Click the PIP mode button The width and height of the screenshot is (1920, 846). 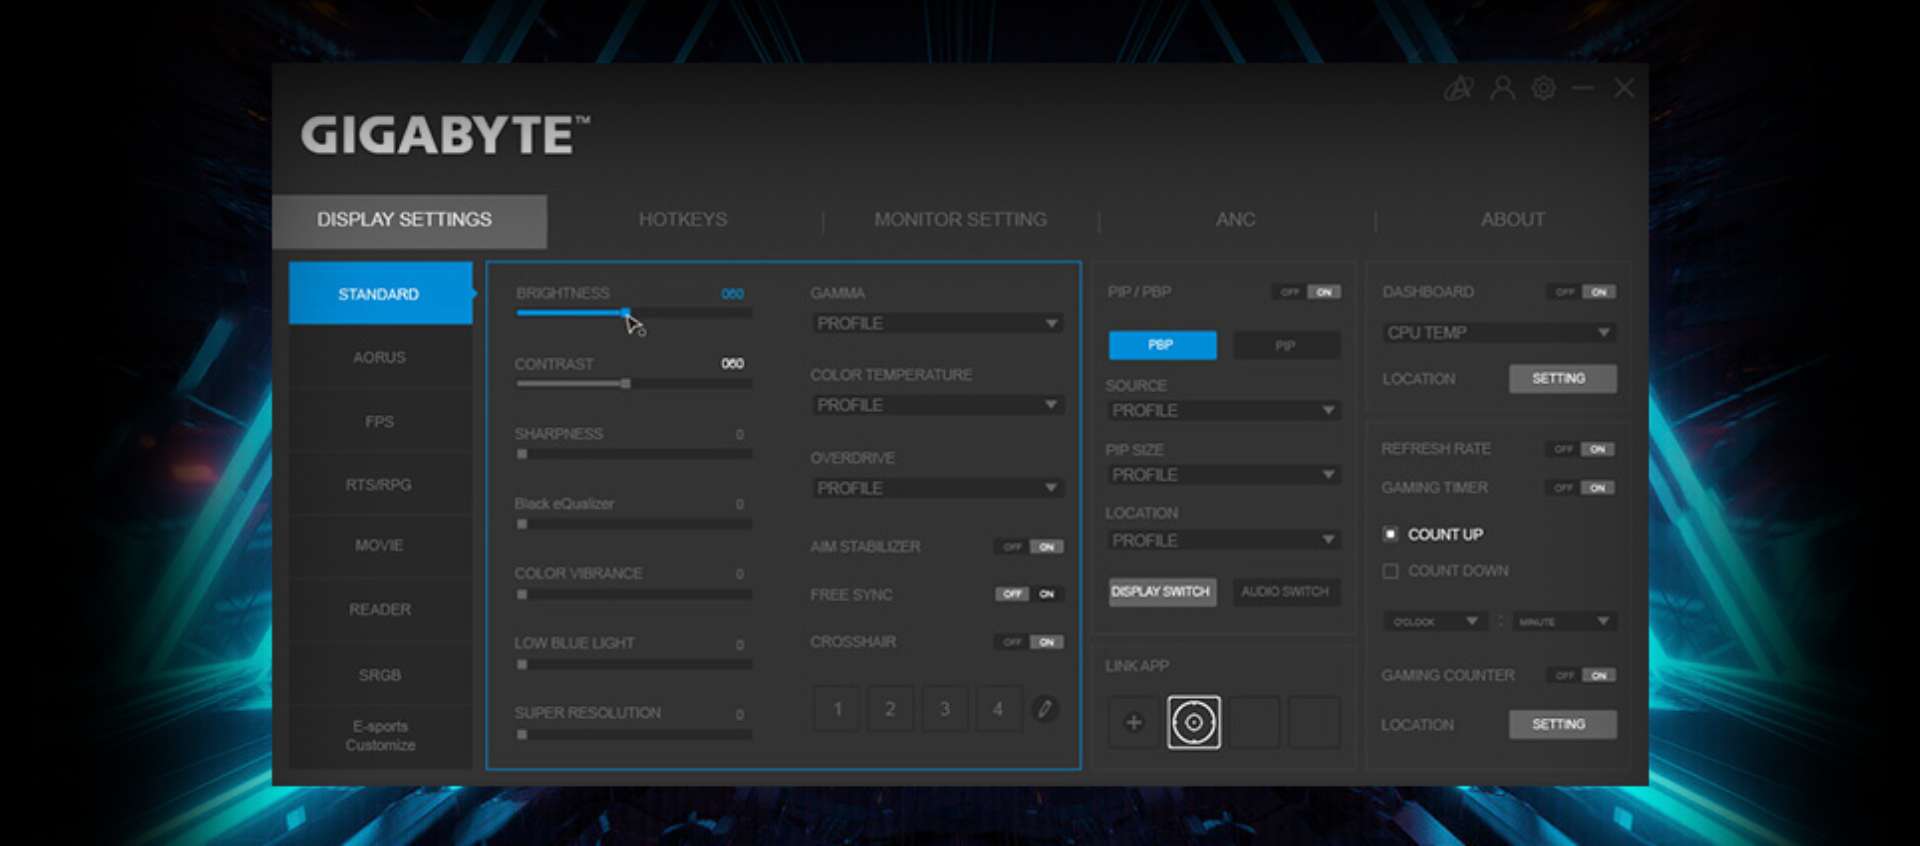[x=1286, y=345]
